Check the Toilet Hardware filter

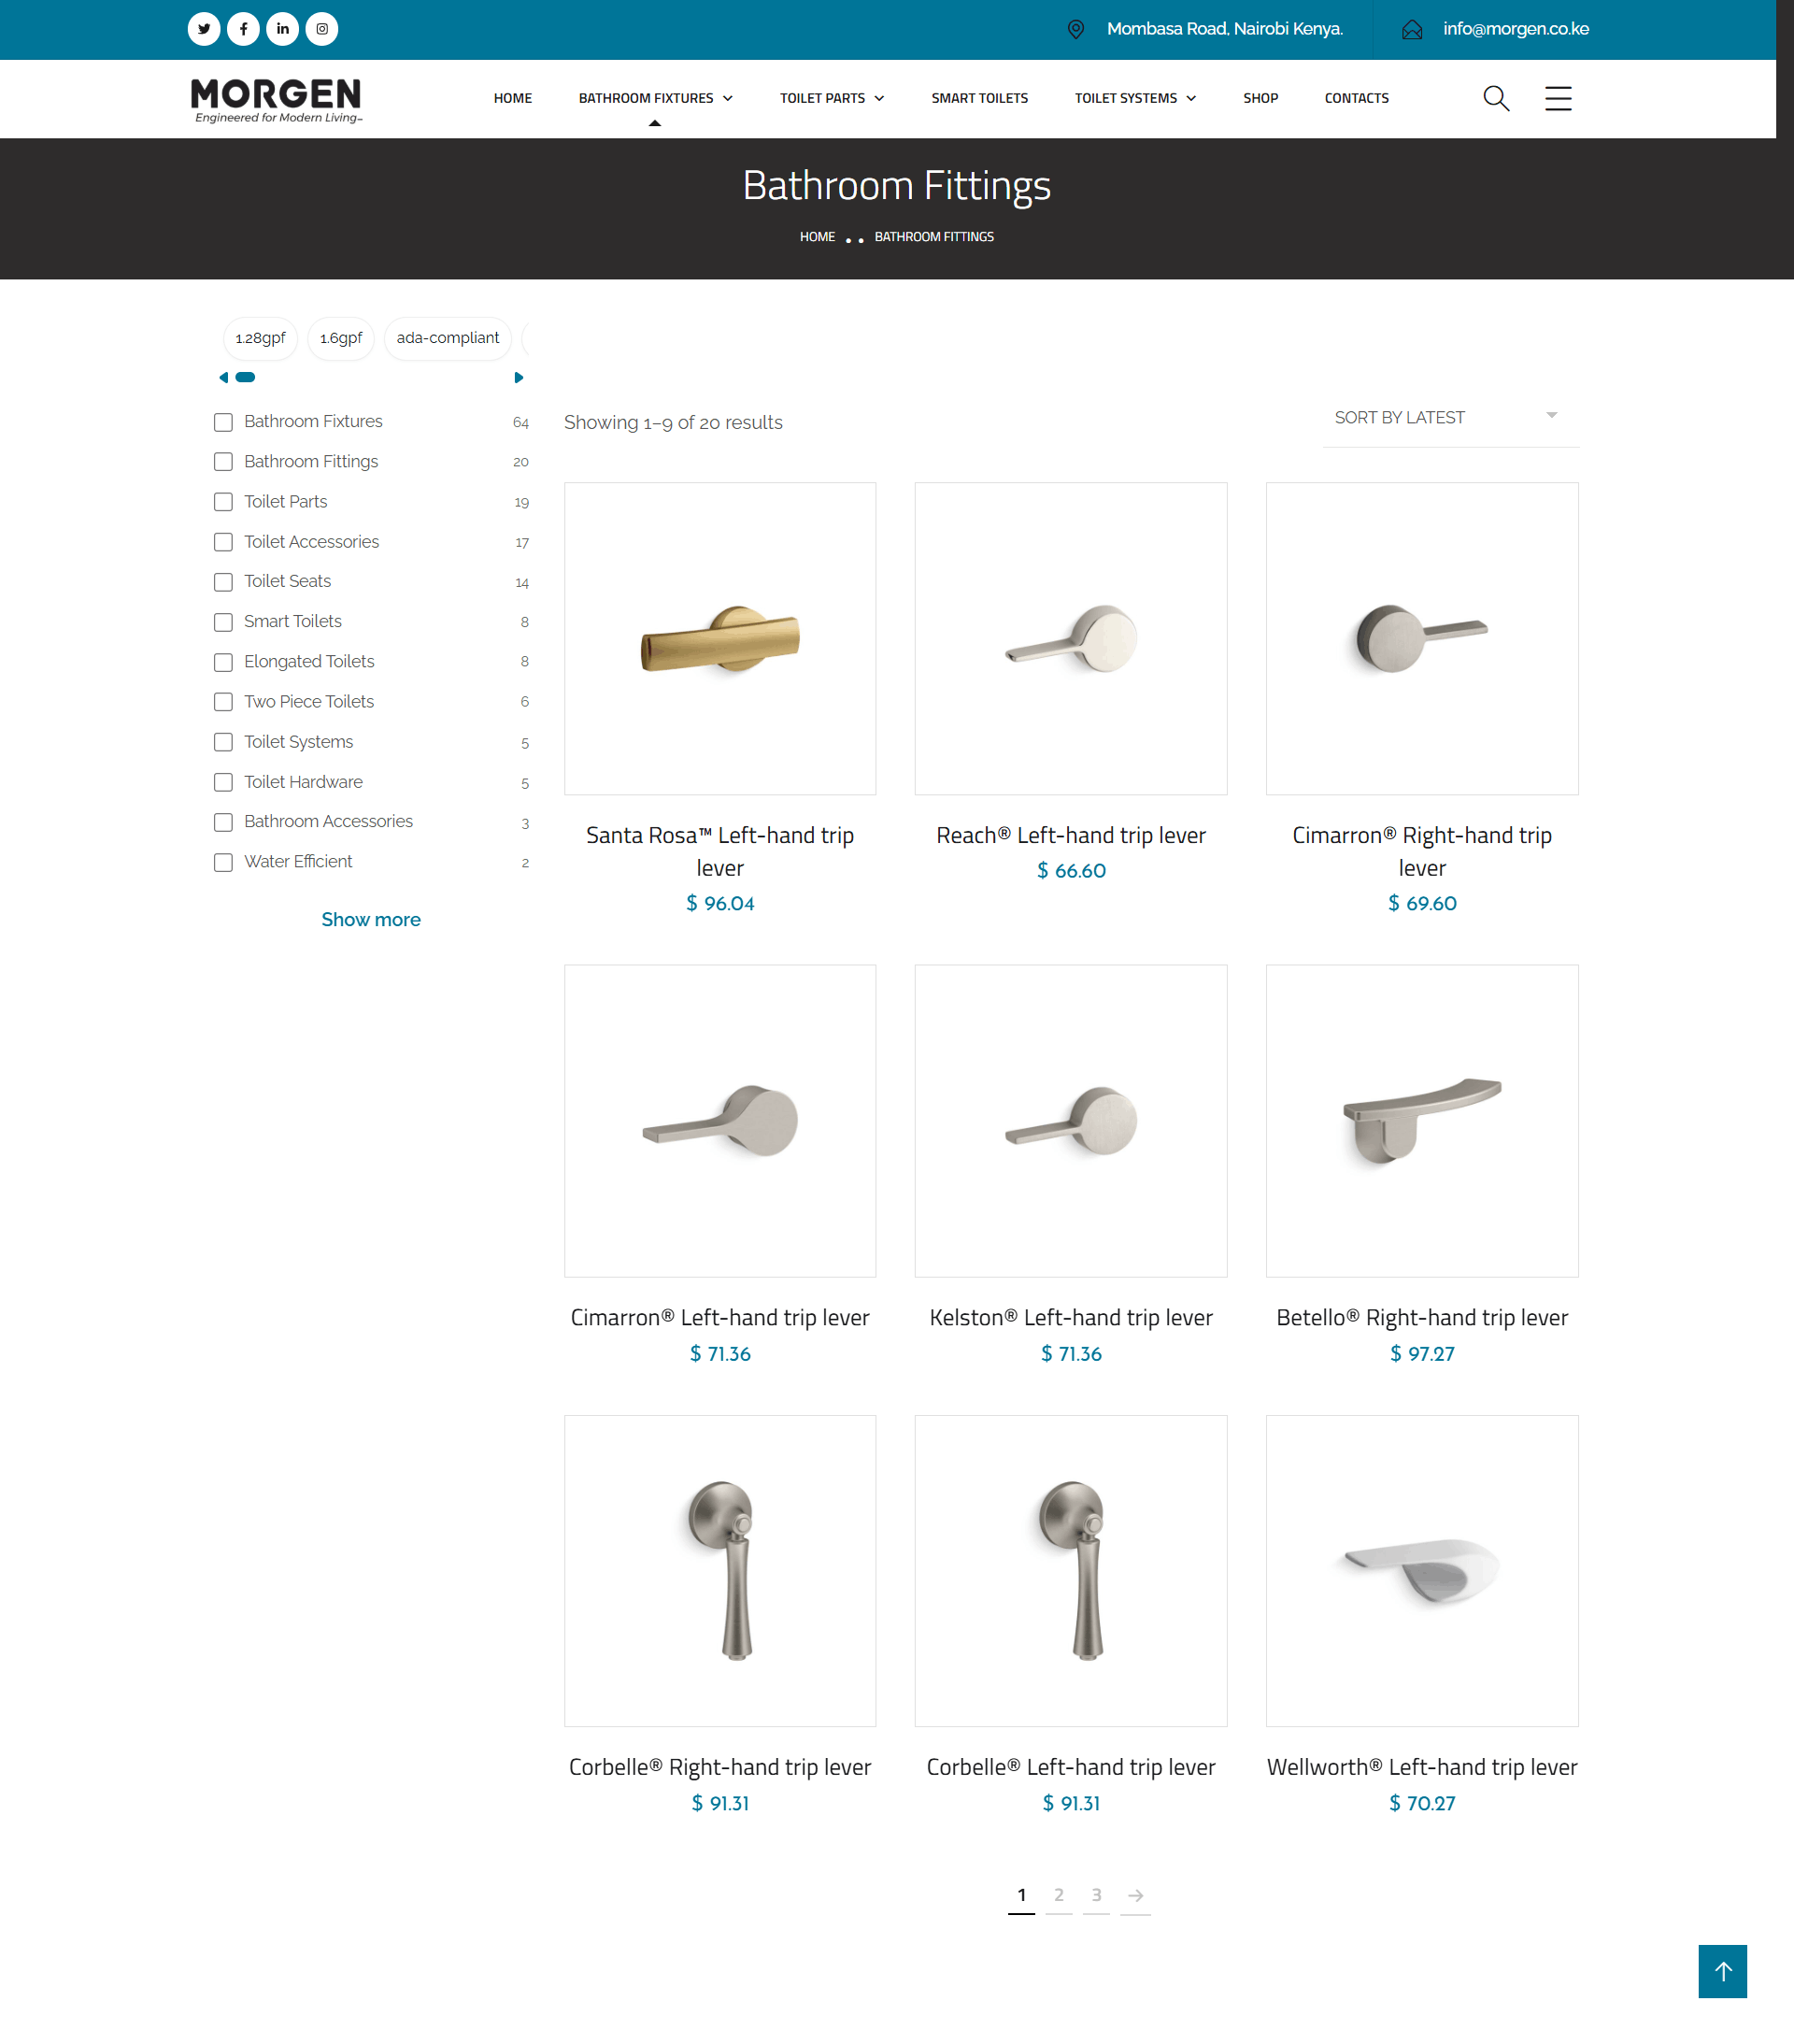pyautogui.click(x=223, y=782)
